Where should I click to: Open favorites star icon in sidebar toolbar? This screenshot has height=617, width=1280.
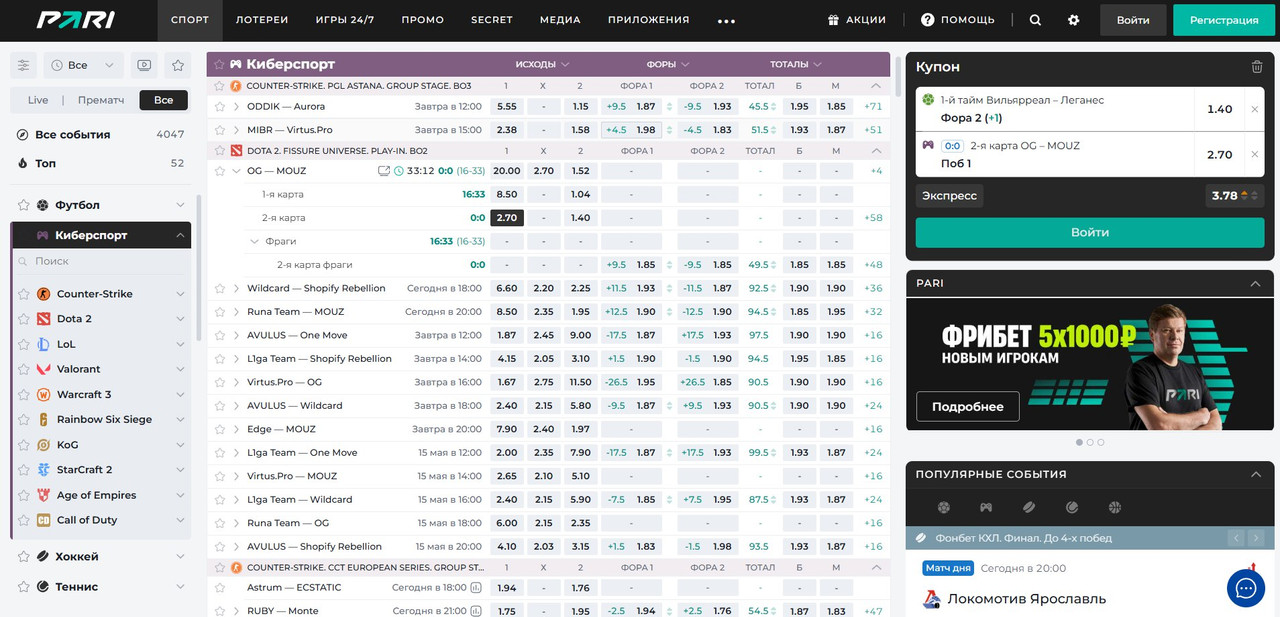(x=178, y=65)
